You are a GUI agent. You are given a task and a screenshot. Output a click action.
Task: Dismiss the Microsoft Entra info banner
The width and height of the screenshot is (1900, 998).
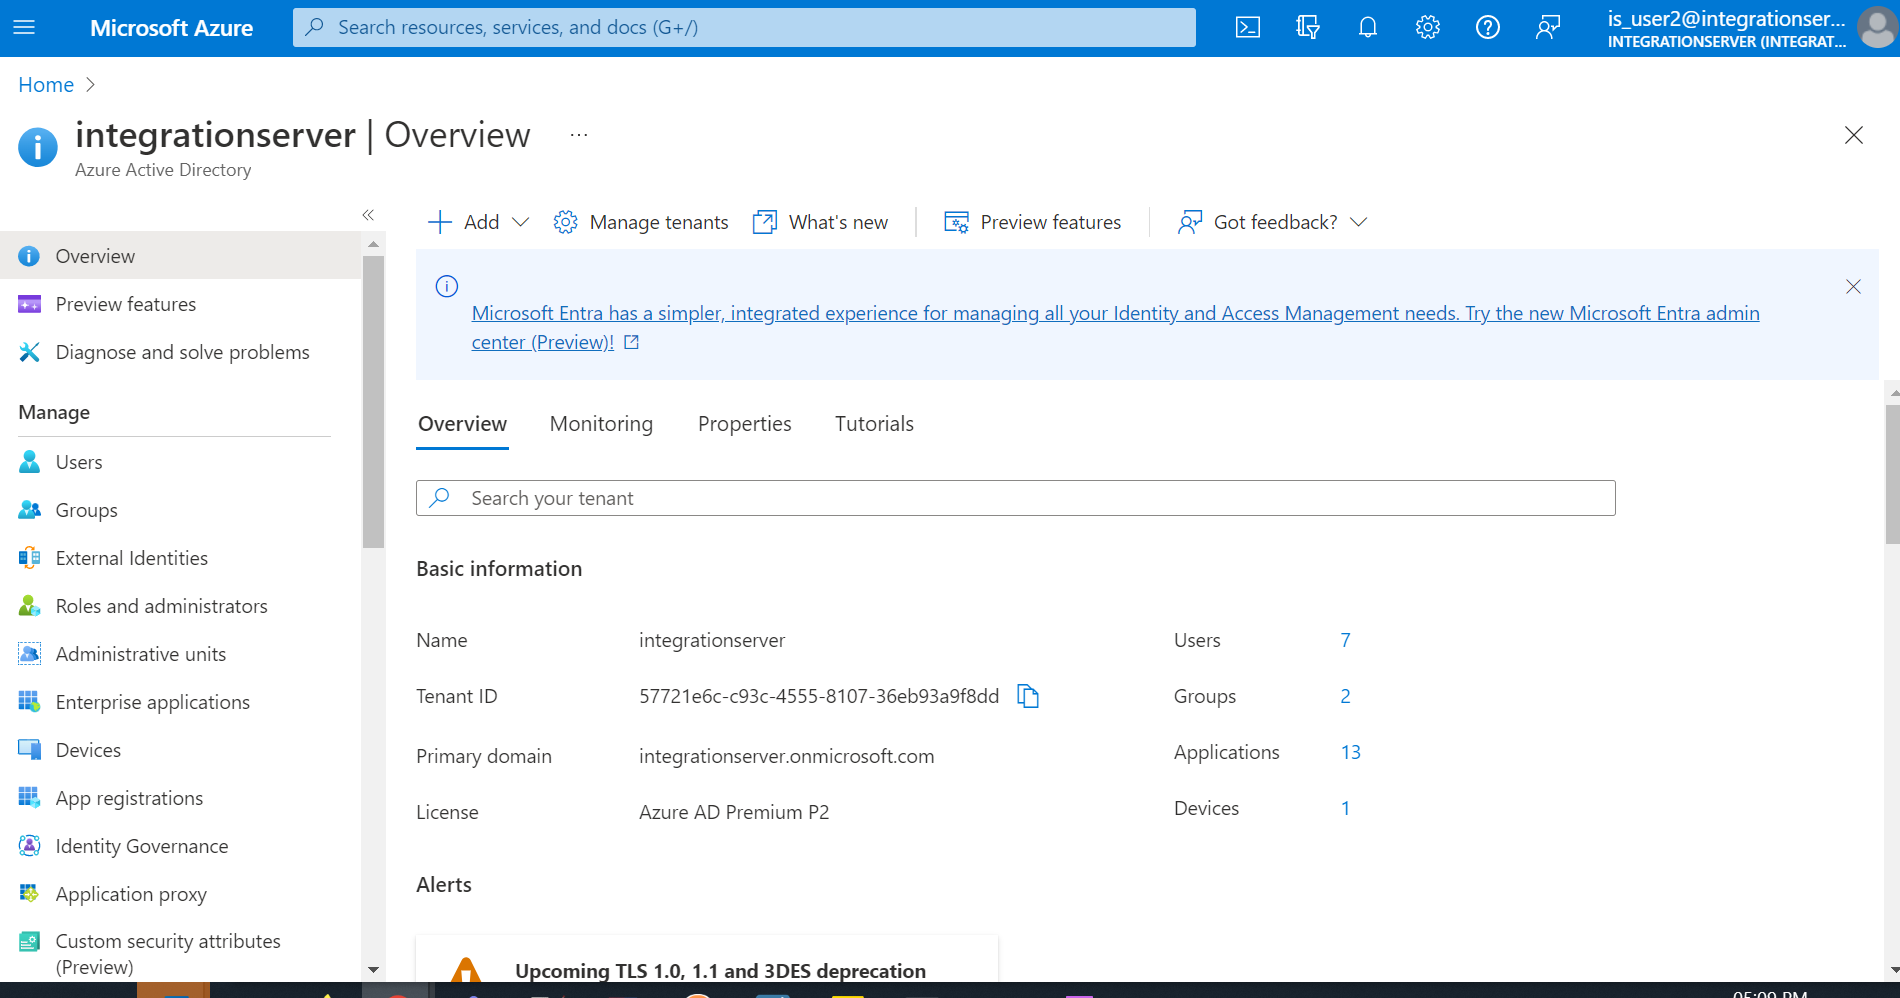(1853, 287)
